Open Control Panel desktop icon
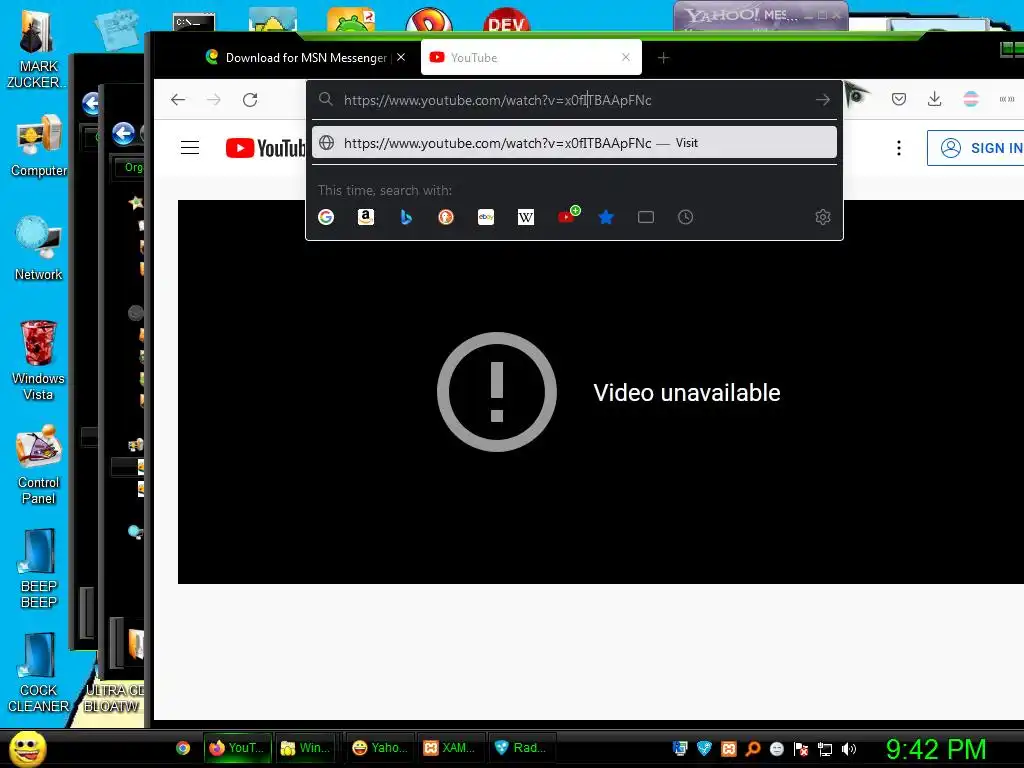This screenshot has height=768, width=1024. point(38,465)
